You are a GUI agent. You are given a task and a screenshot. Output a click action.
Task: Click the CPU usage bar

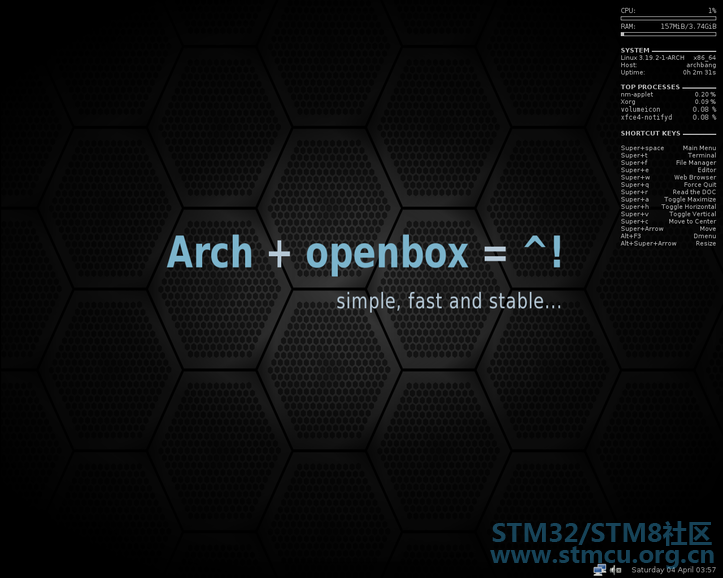668,18
